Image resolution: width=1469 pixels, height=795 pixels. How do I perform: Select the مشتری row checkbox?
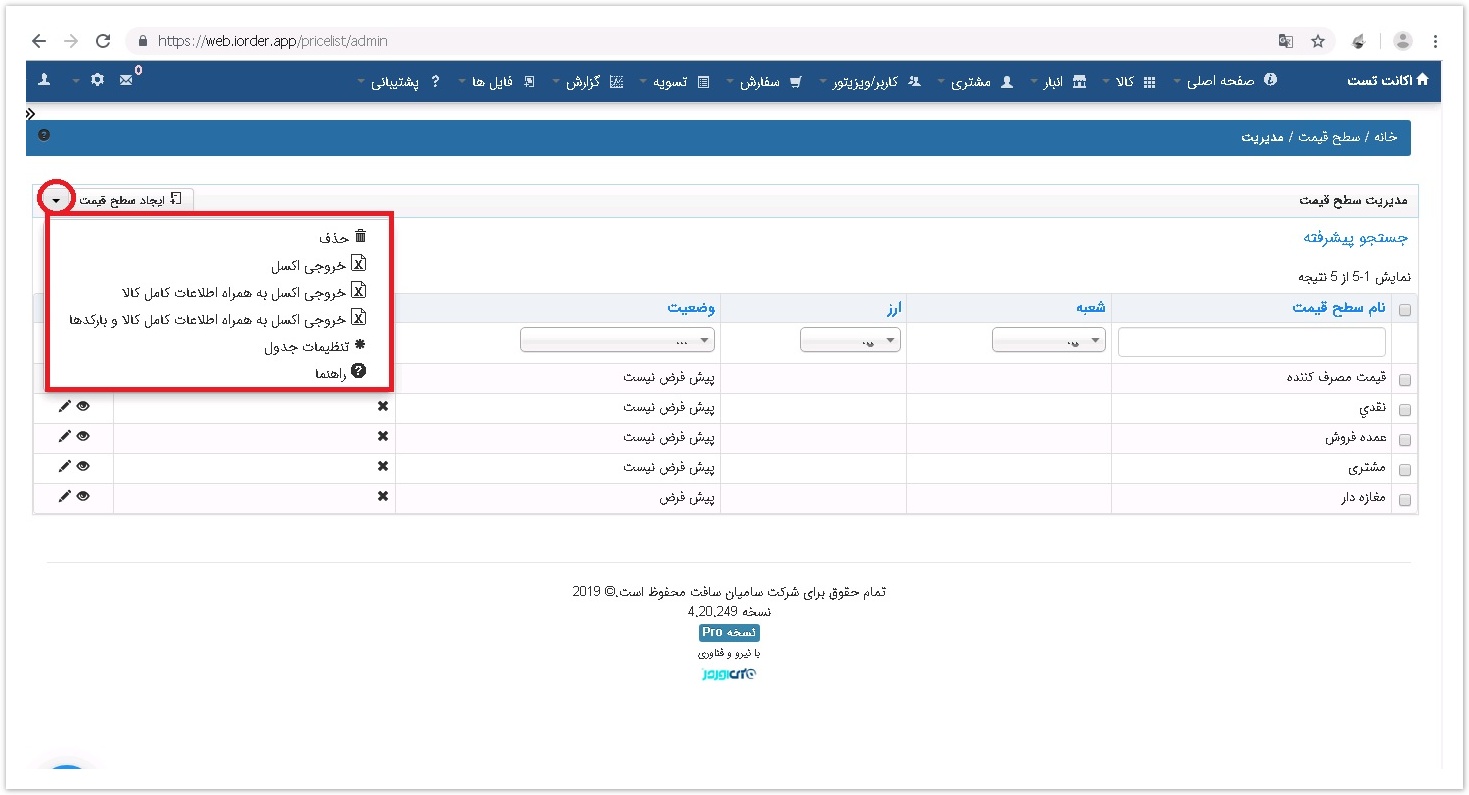tap(1405, 468)
